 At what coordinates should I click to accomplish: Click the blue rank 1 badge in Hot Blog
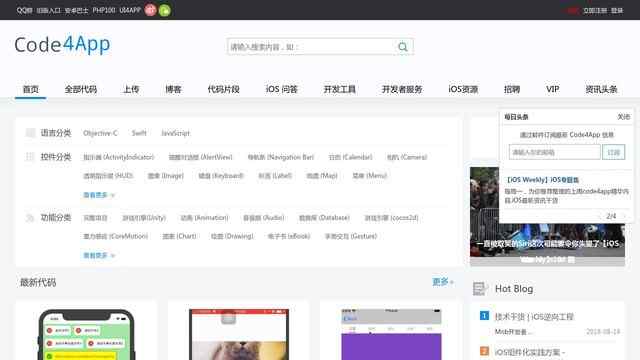[x=484, y=316]
